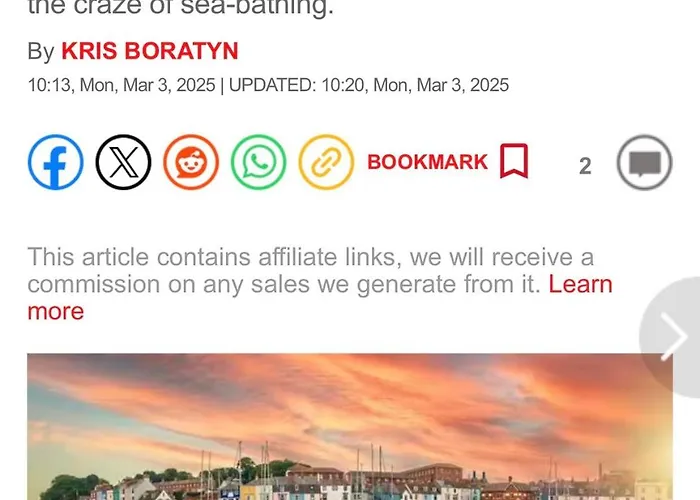The height and width of the screenshot is (500, 700).
Task: Open comments via the speech bubble icon
Action: 644,162
